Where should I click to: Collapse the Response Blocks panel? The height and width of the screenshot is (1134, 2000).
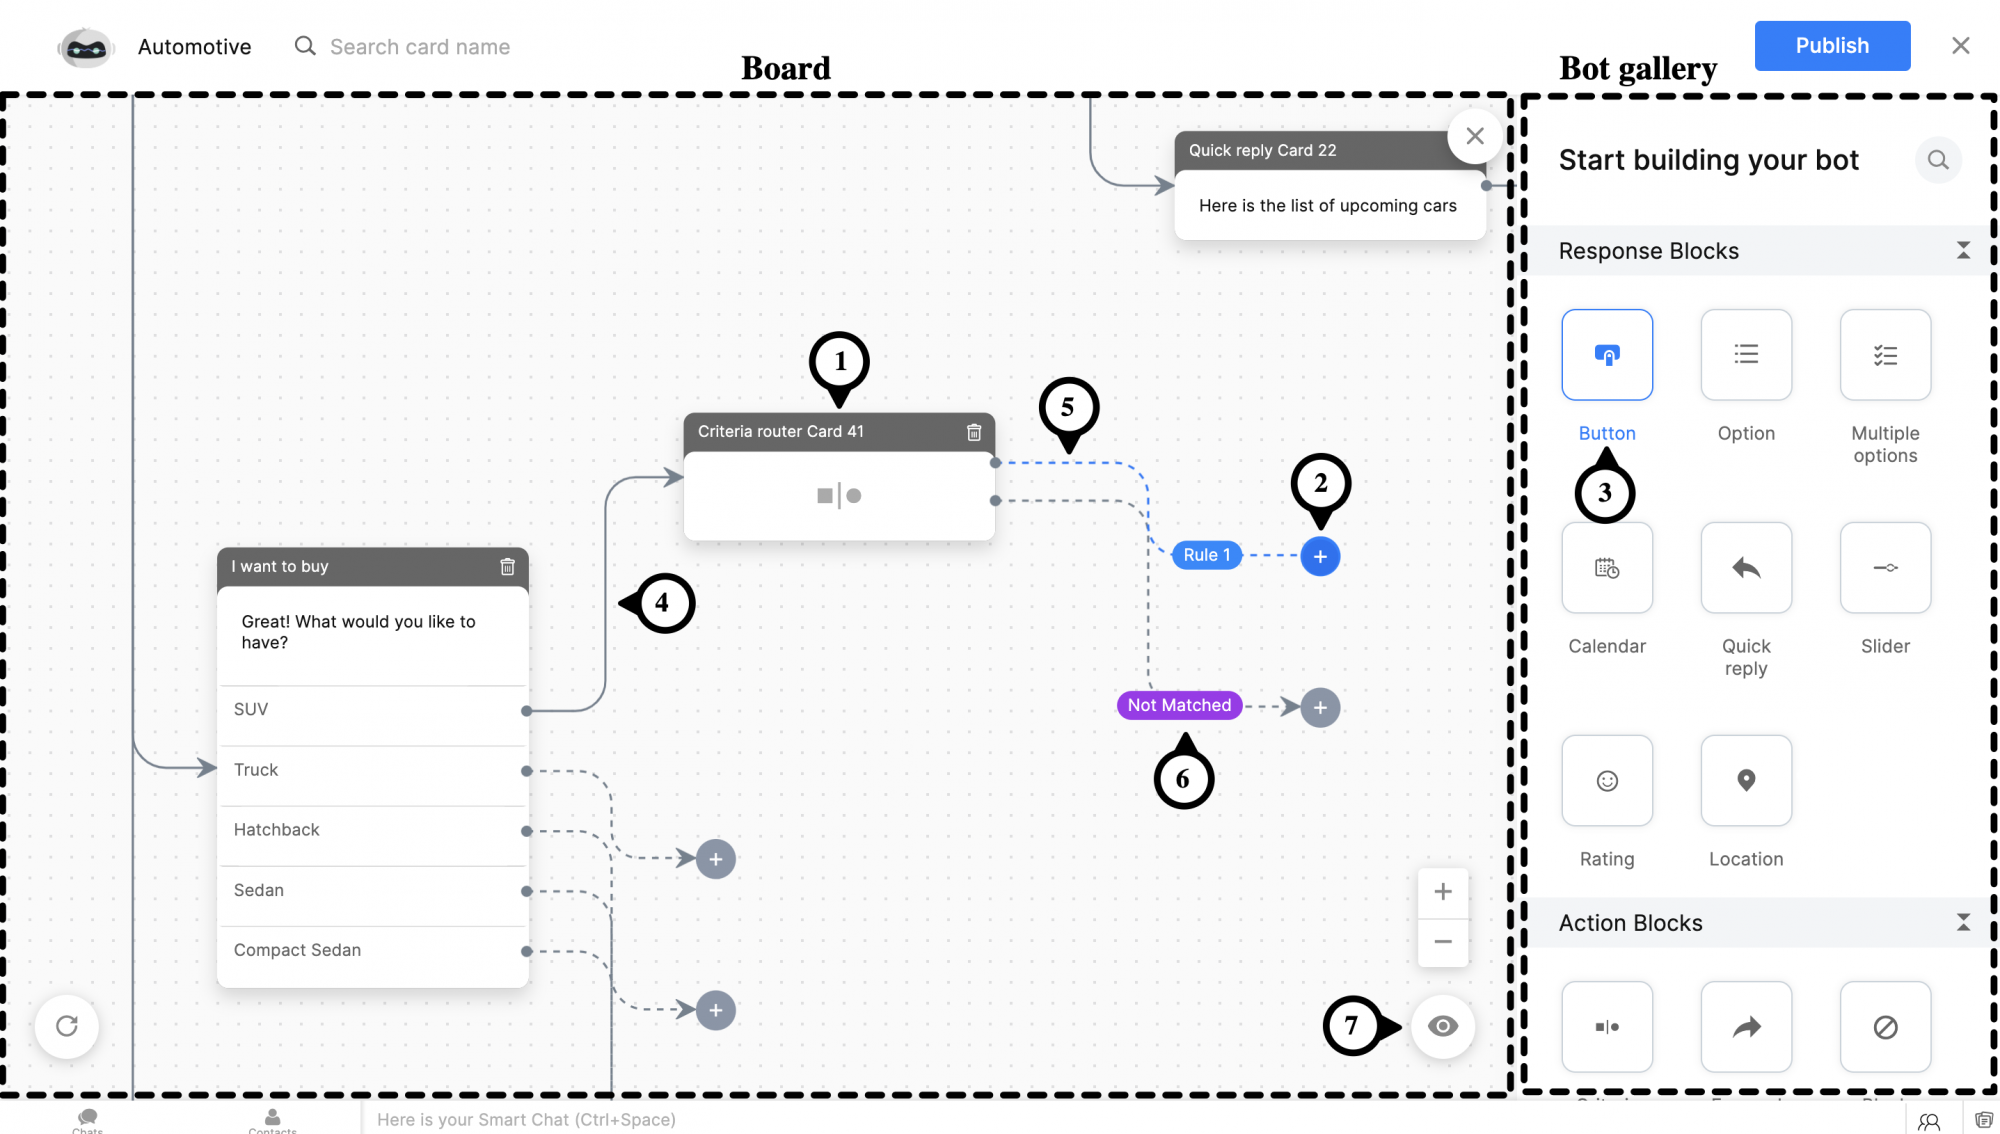point(1963,251)
